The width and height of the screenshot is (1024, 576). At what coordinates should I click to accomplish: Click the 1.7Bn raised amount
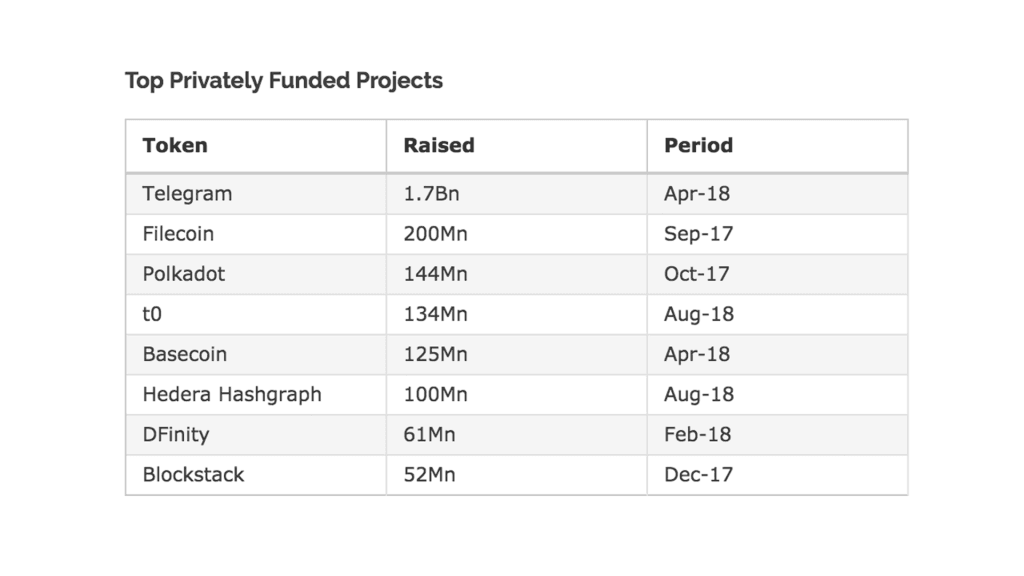431,194
